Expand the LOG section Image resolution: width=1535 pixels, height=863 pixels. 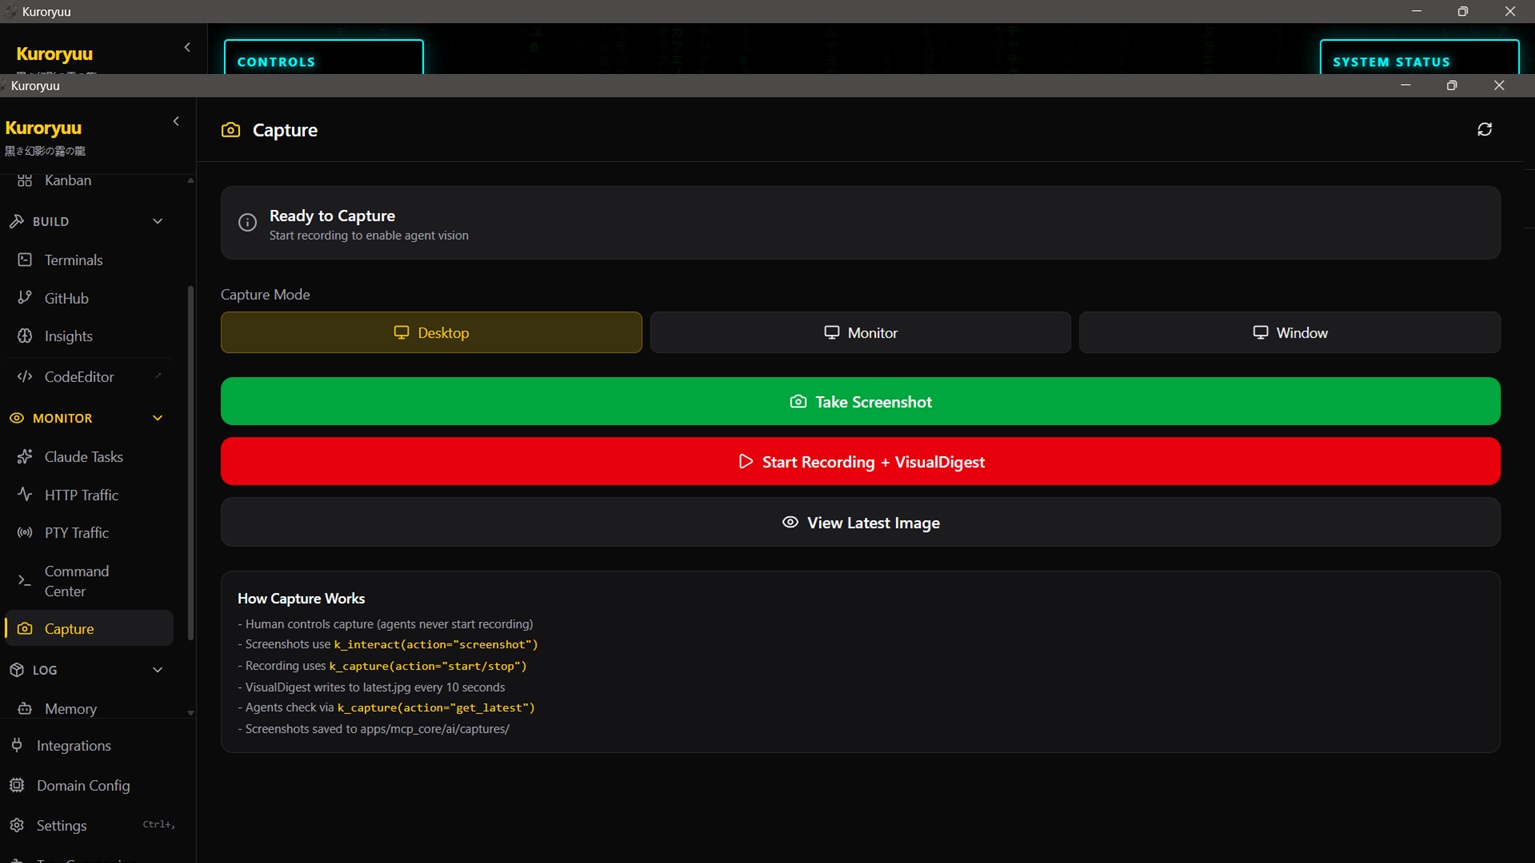[x=157, y=670]
